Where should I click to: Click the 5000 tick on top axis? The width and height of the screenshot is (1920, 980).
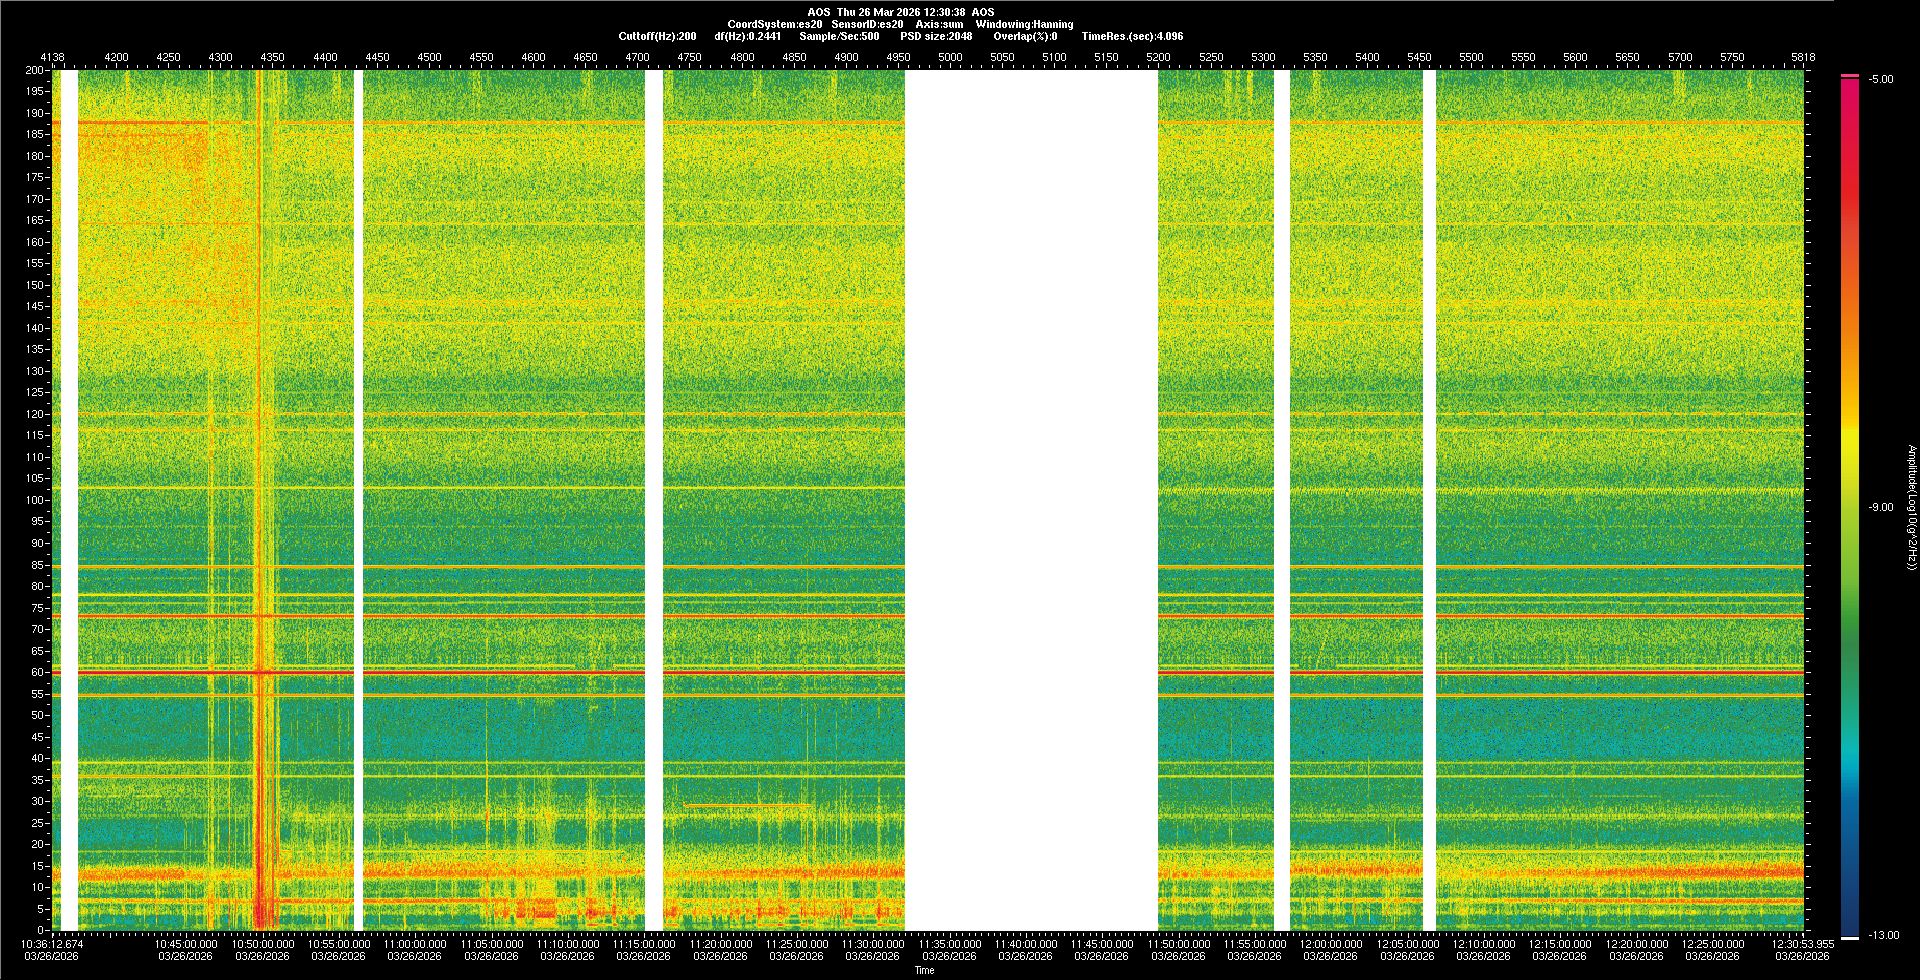point(950,58)
